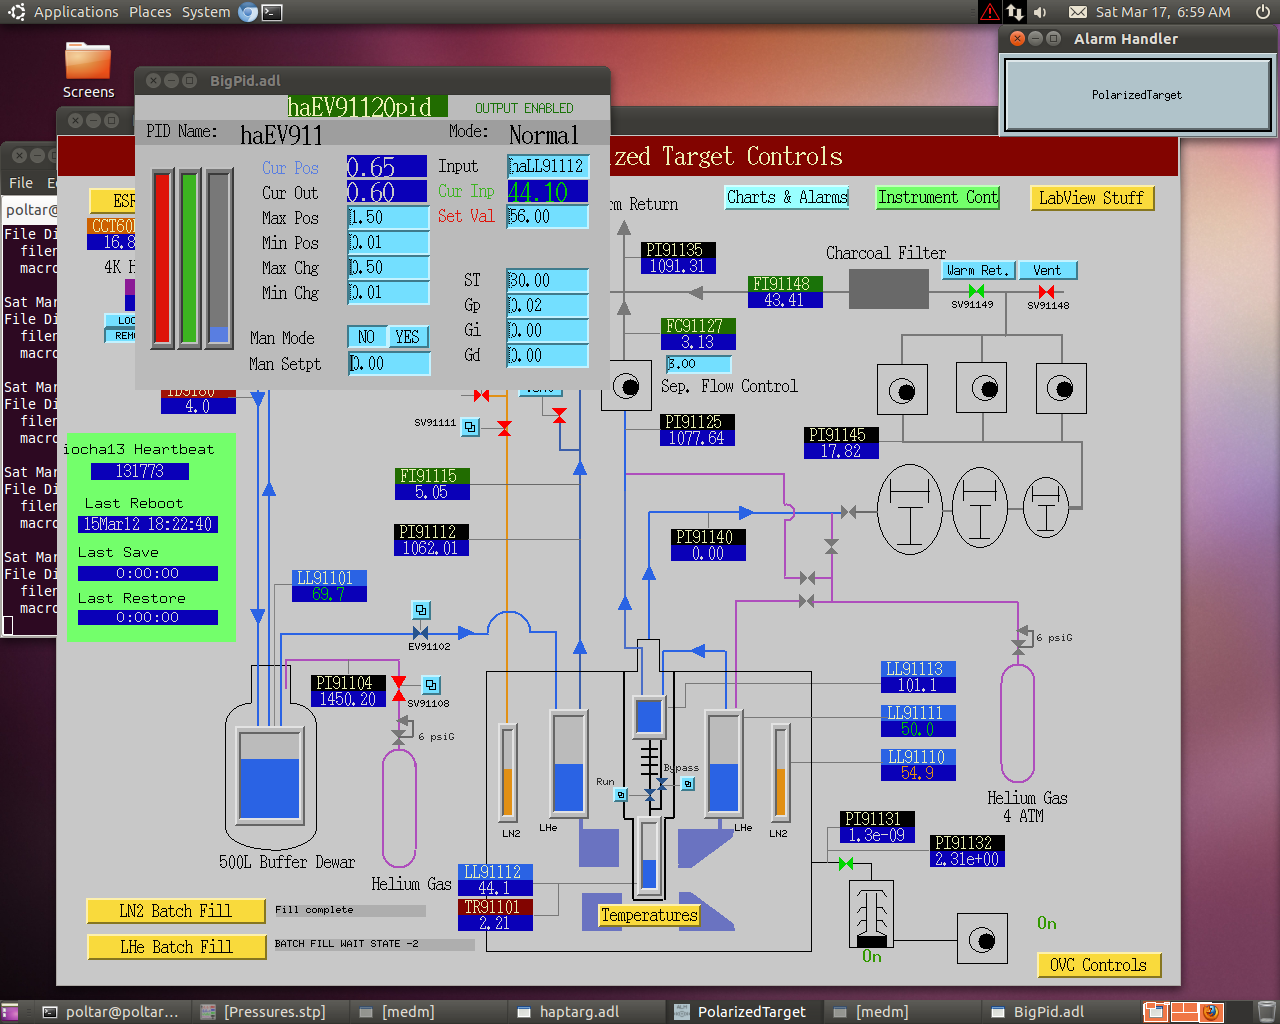
Task: Click the turbo pump icon above On
Action: pos(871,915)
